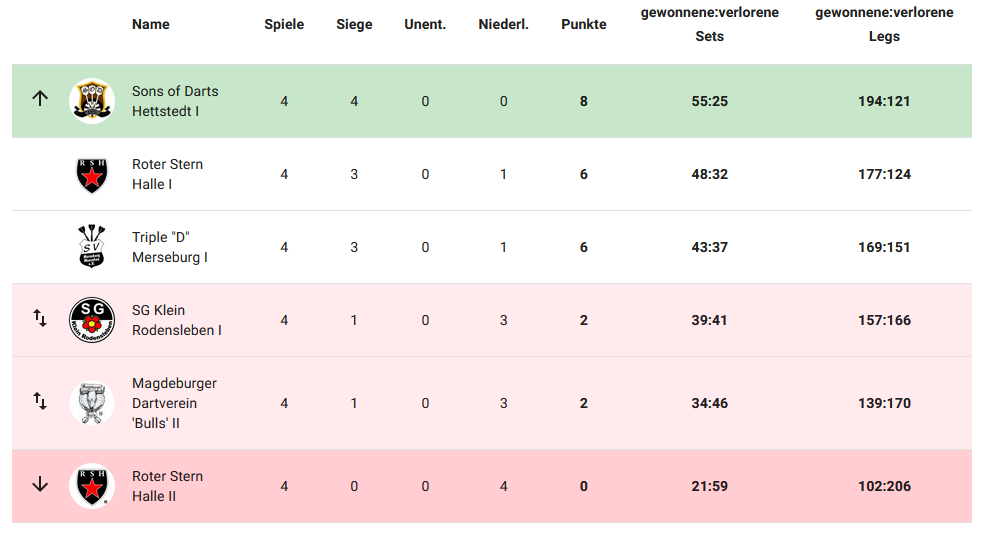988x538 pixels.
Task: Click the Triple "D" Merseburg logo
Action: tap(92, 246)
